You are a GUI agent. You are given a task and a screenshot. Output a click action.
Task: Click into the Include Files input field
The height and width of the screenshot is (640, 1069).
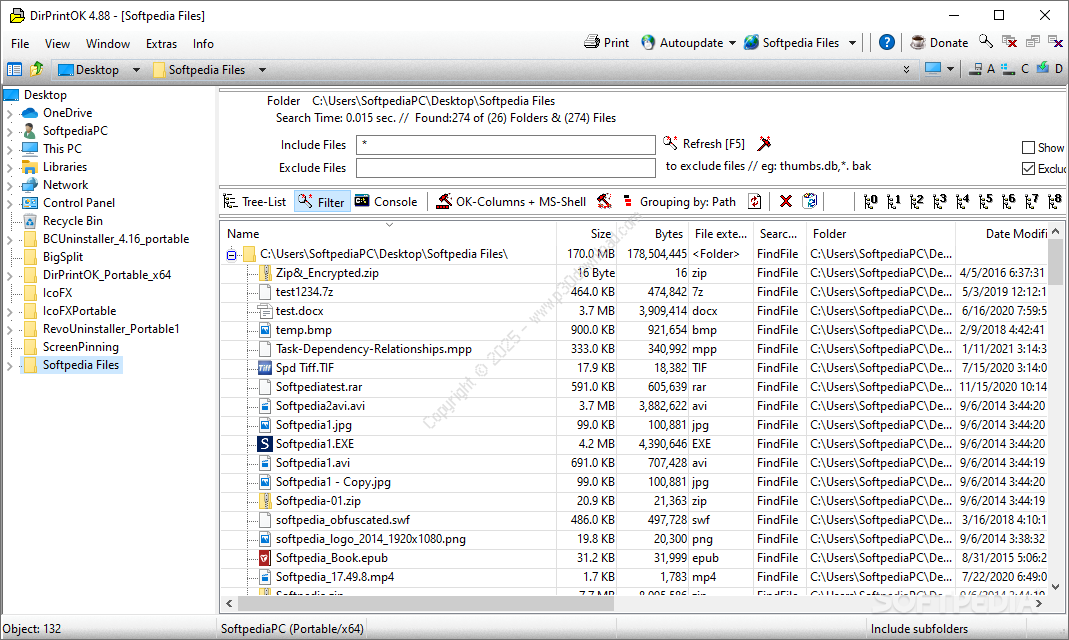point(505,145)
